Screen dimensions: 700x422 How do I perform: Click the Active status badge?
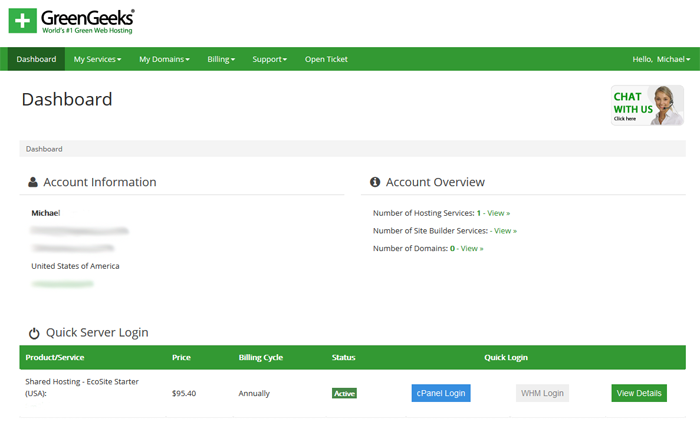(344, 393)
